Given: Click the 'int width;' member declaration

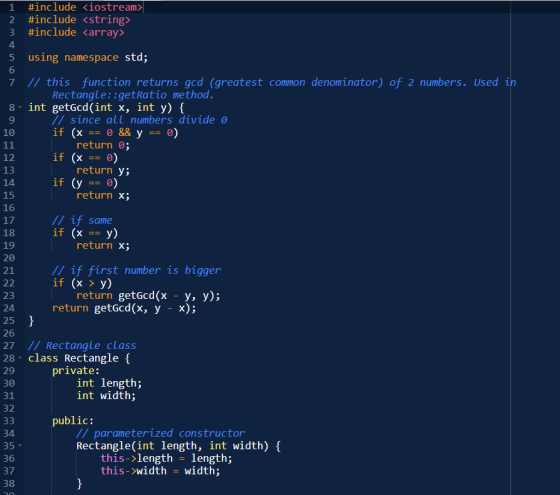Looking at the screenshot, I should coord(106,396).
